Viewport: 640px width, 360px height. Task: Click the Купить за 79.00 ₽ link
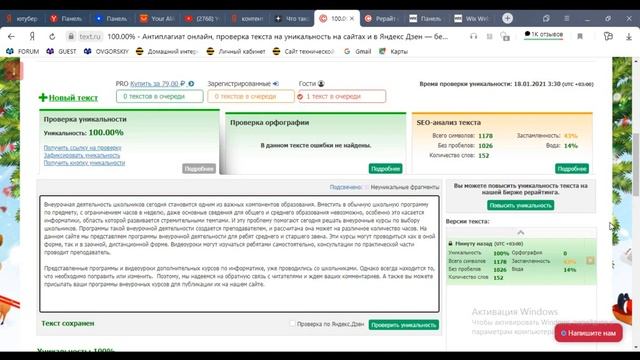point(157,84)
